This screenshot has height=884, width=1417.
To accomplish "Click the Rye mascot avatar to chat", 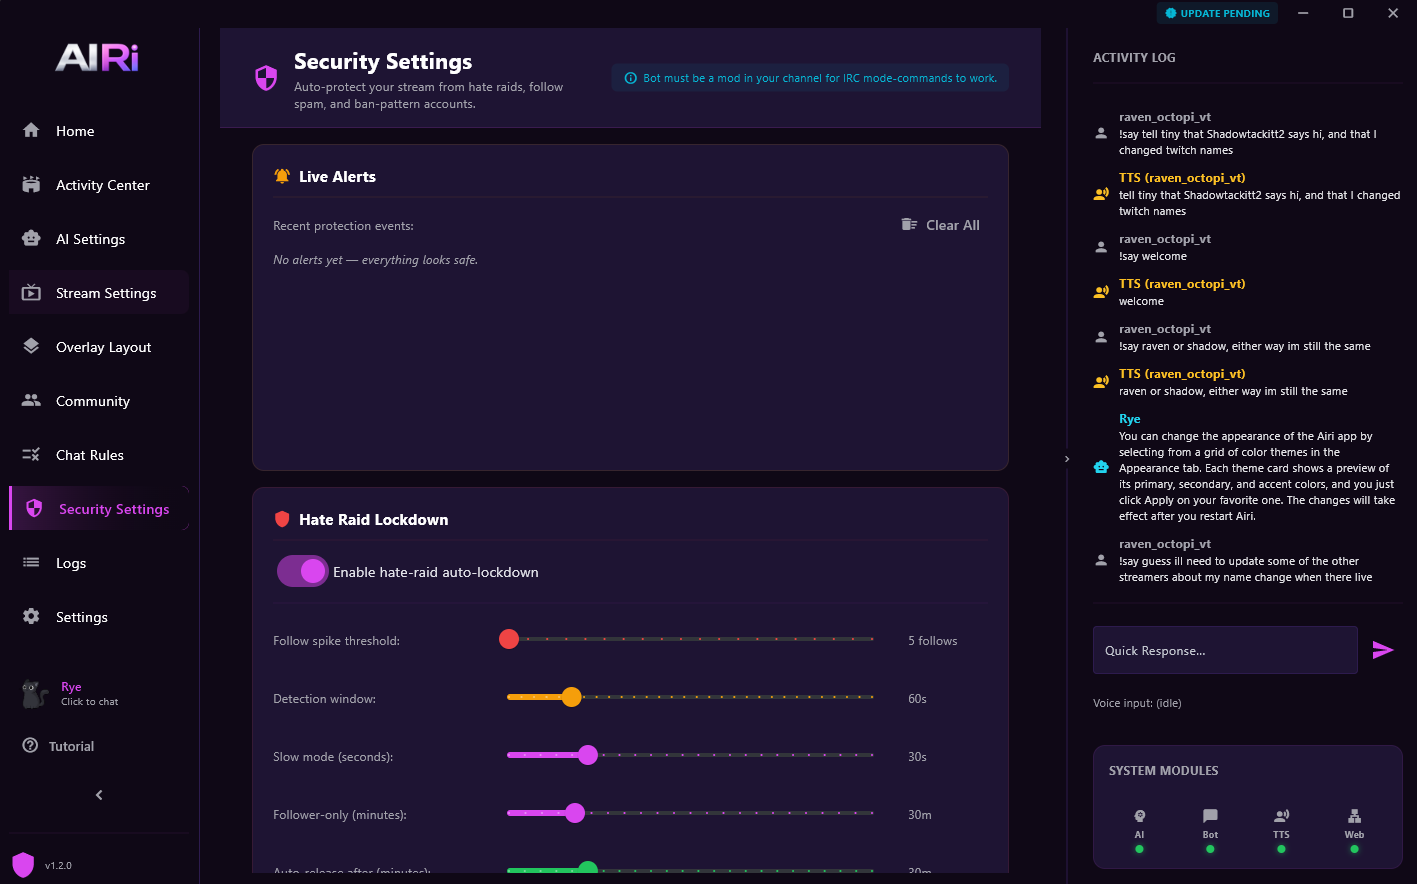I will pos(32,693).
